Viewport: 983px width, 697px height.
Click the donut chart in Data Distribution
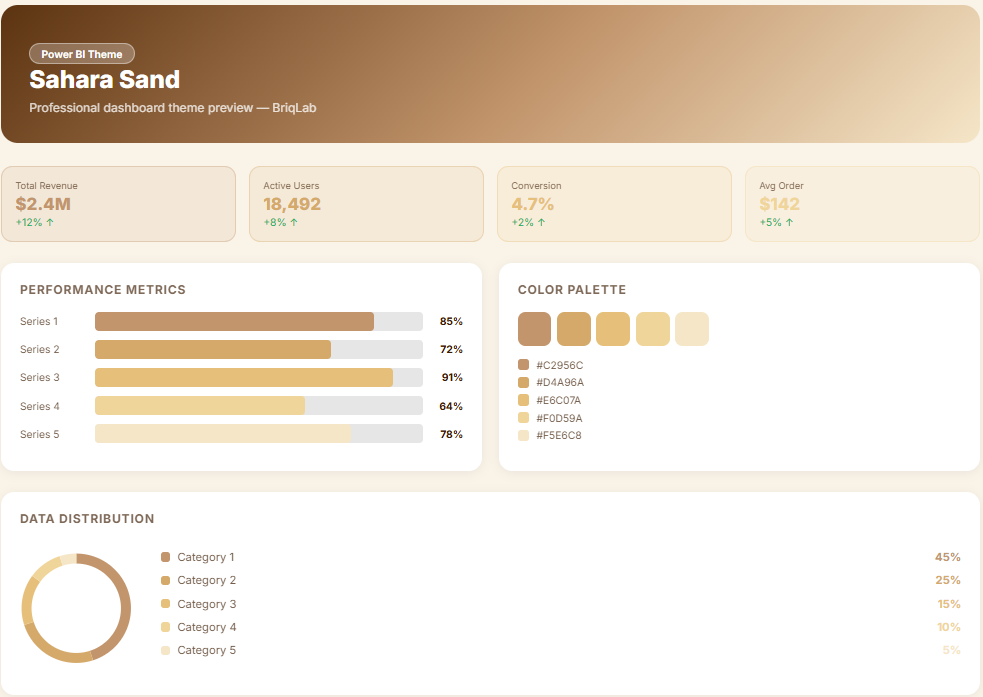point(77,608)
